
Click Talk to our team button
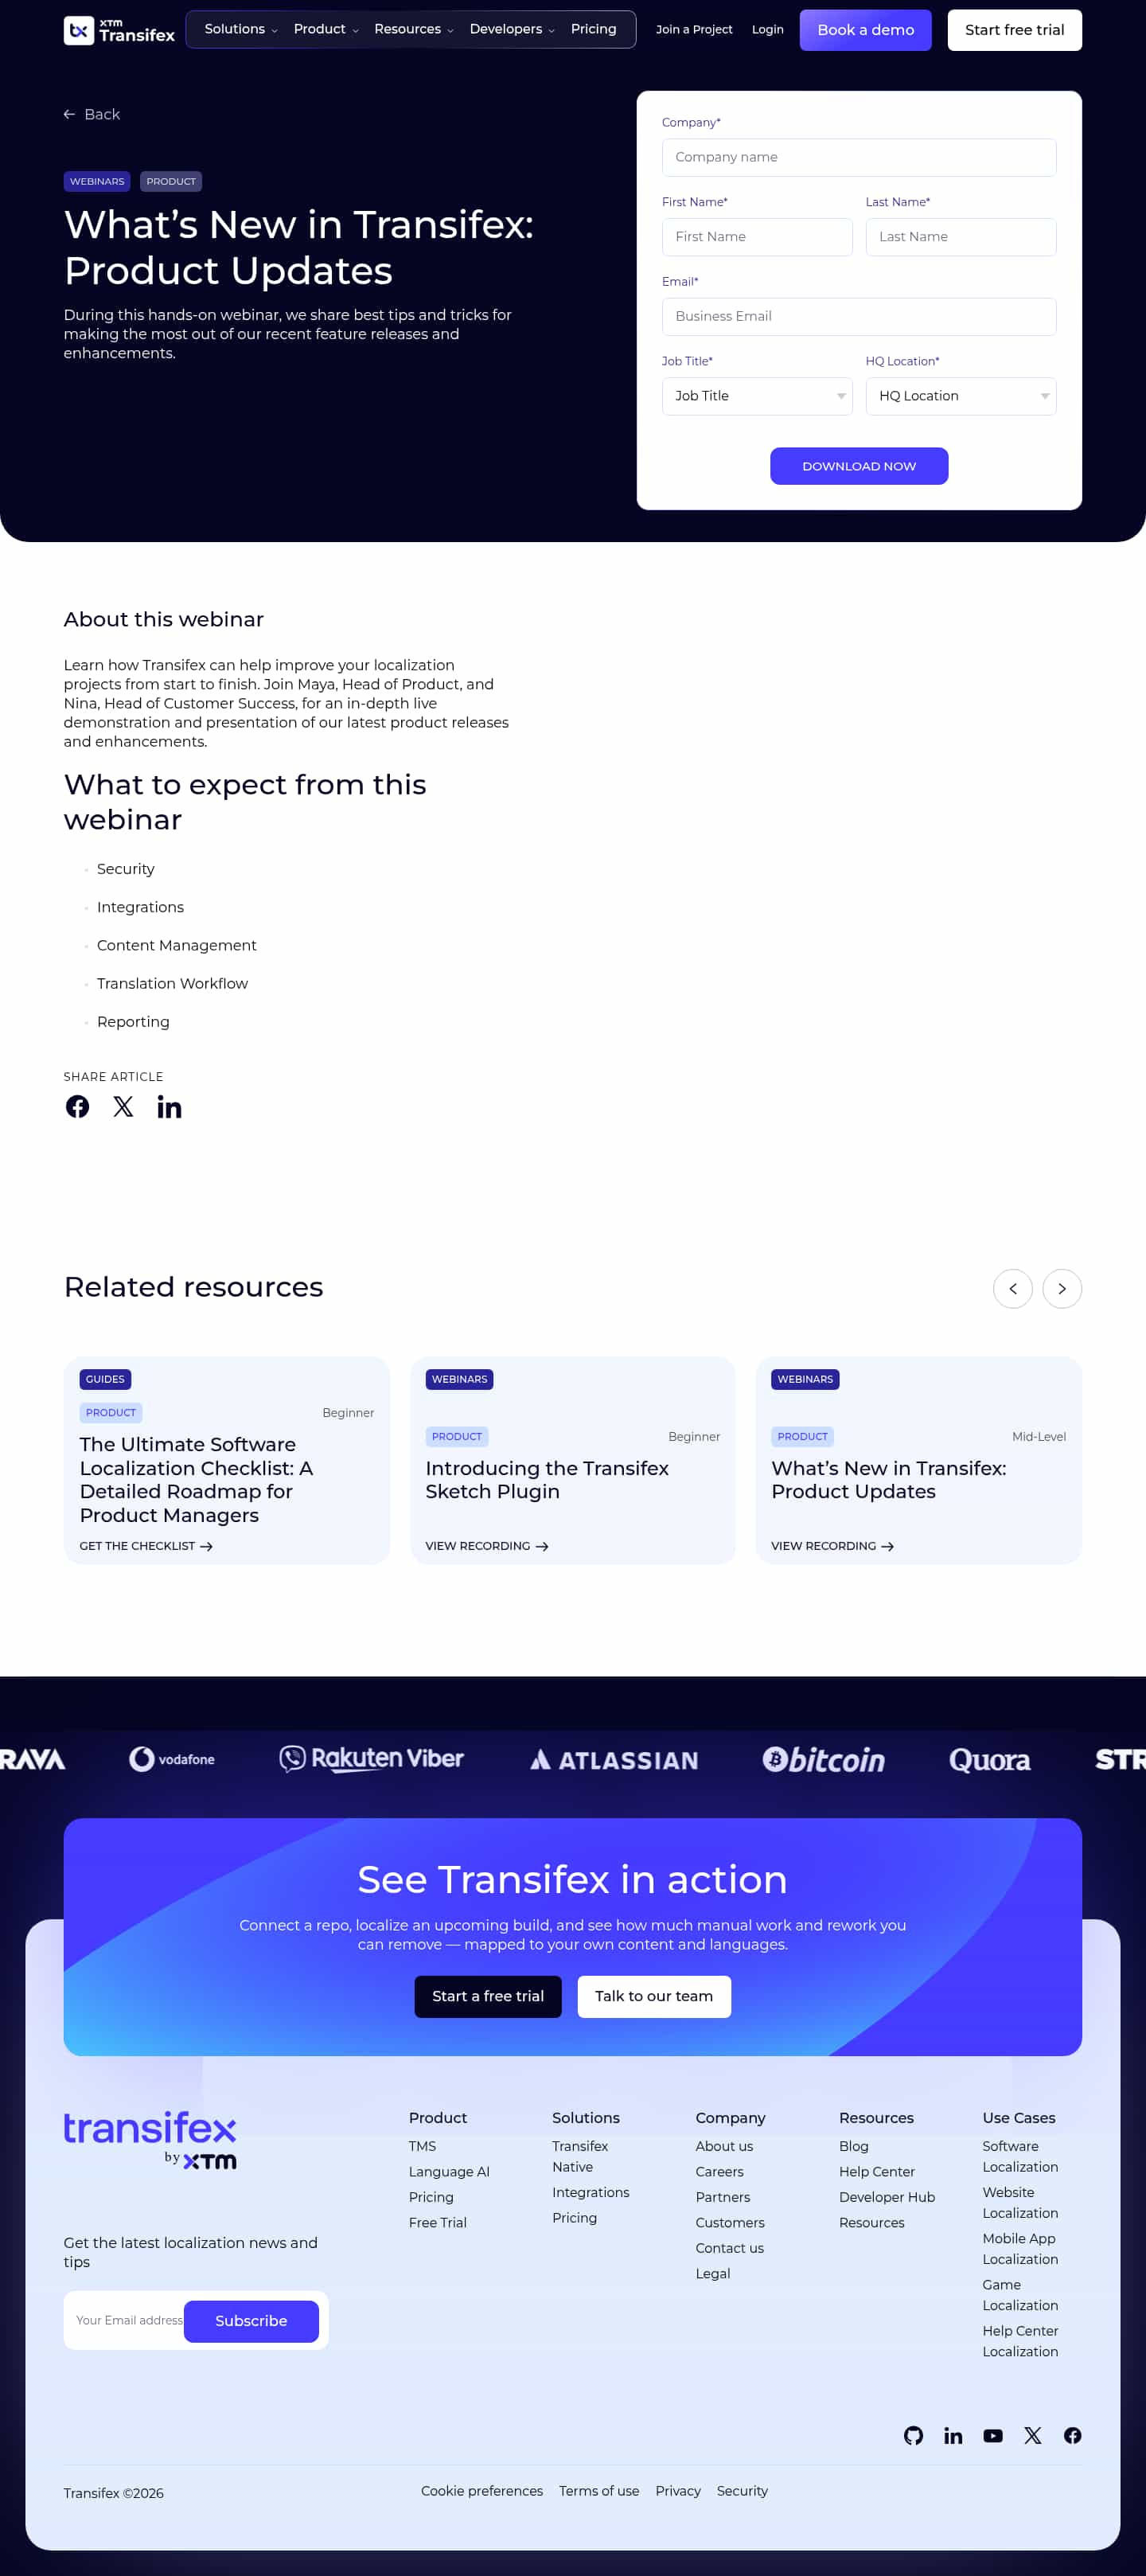pos(654,1996)
